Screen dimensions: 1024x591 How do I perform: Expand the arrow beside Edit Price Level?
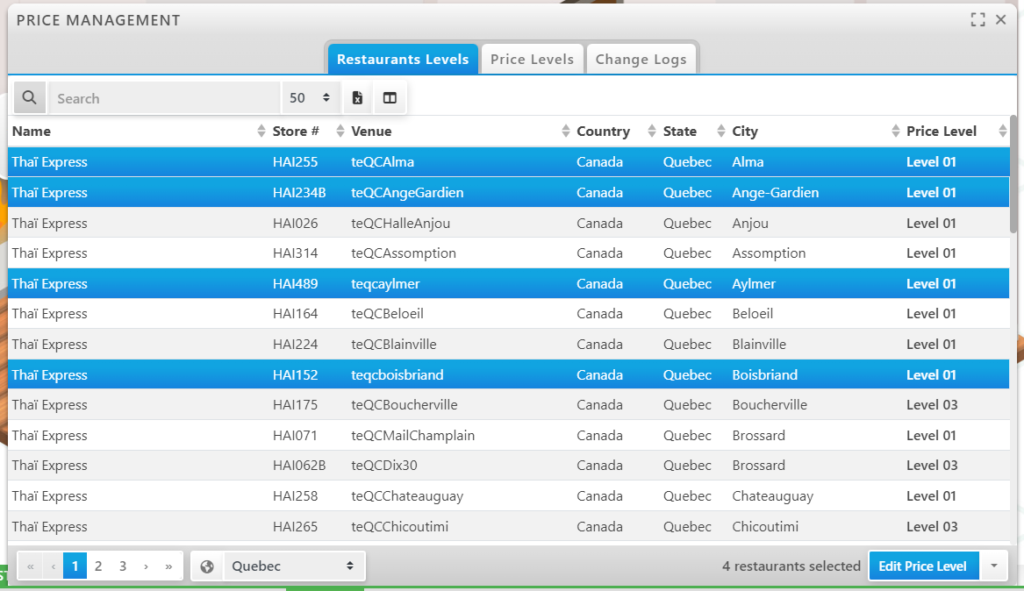point(994,566)
